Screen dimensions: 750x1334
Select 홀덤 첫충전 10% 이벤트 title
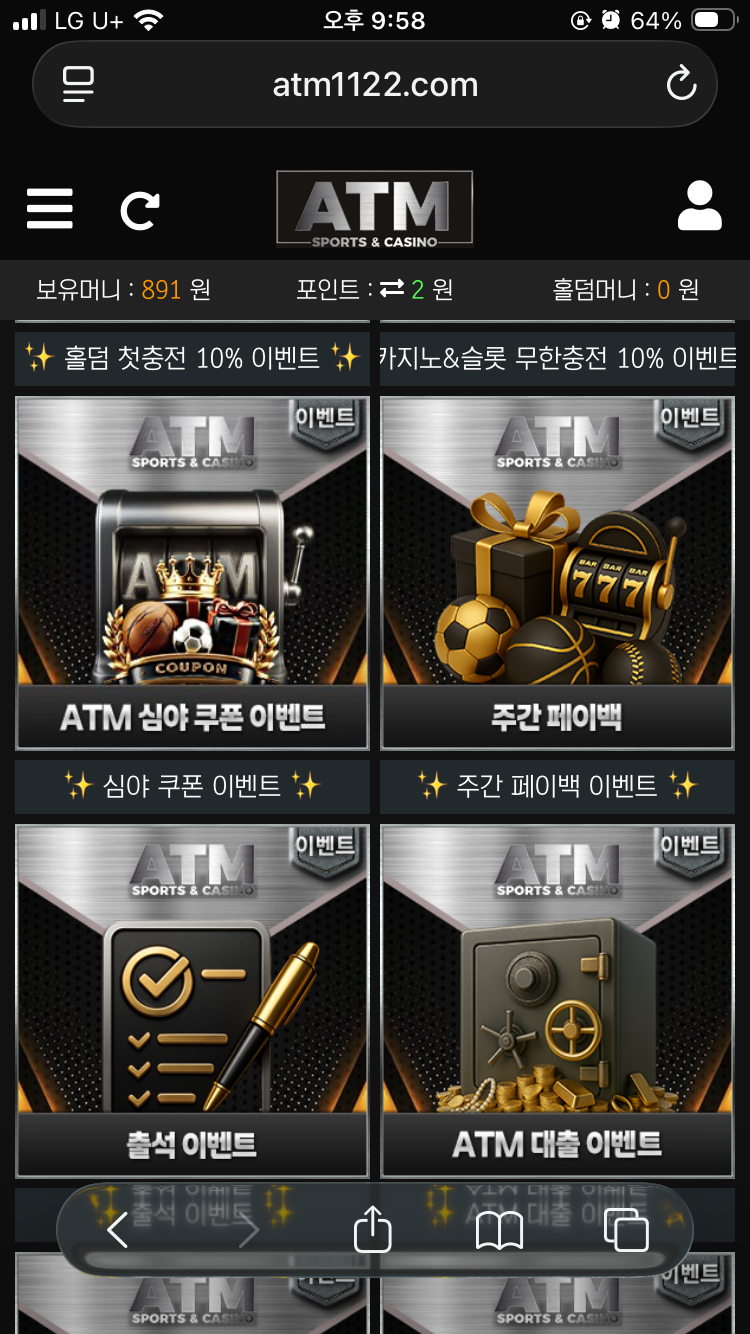pyautogui.click(x=192, y=358)
